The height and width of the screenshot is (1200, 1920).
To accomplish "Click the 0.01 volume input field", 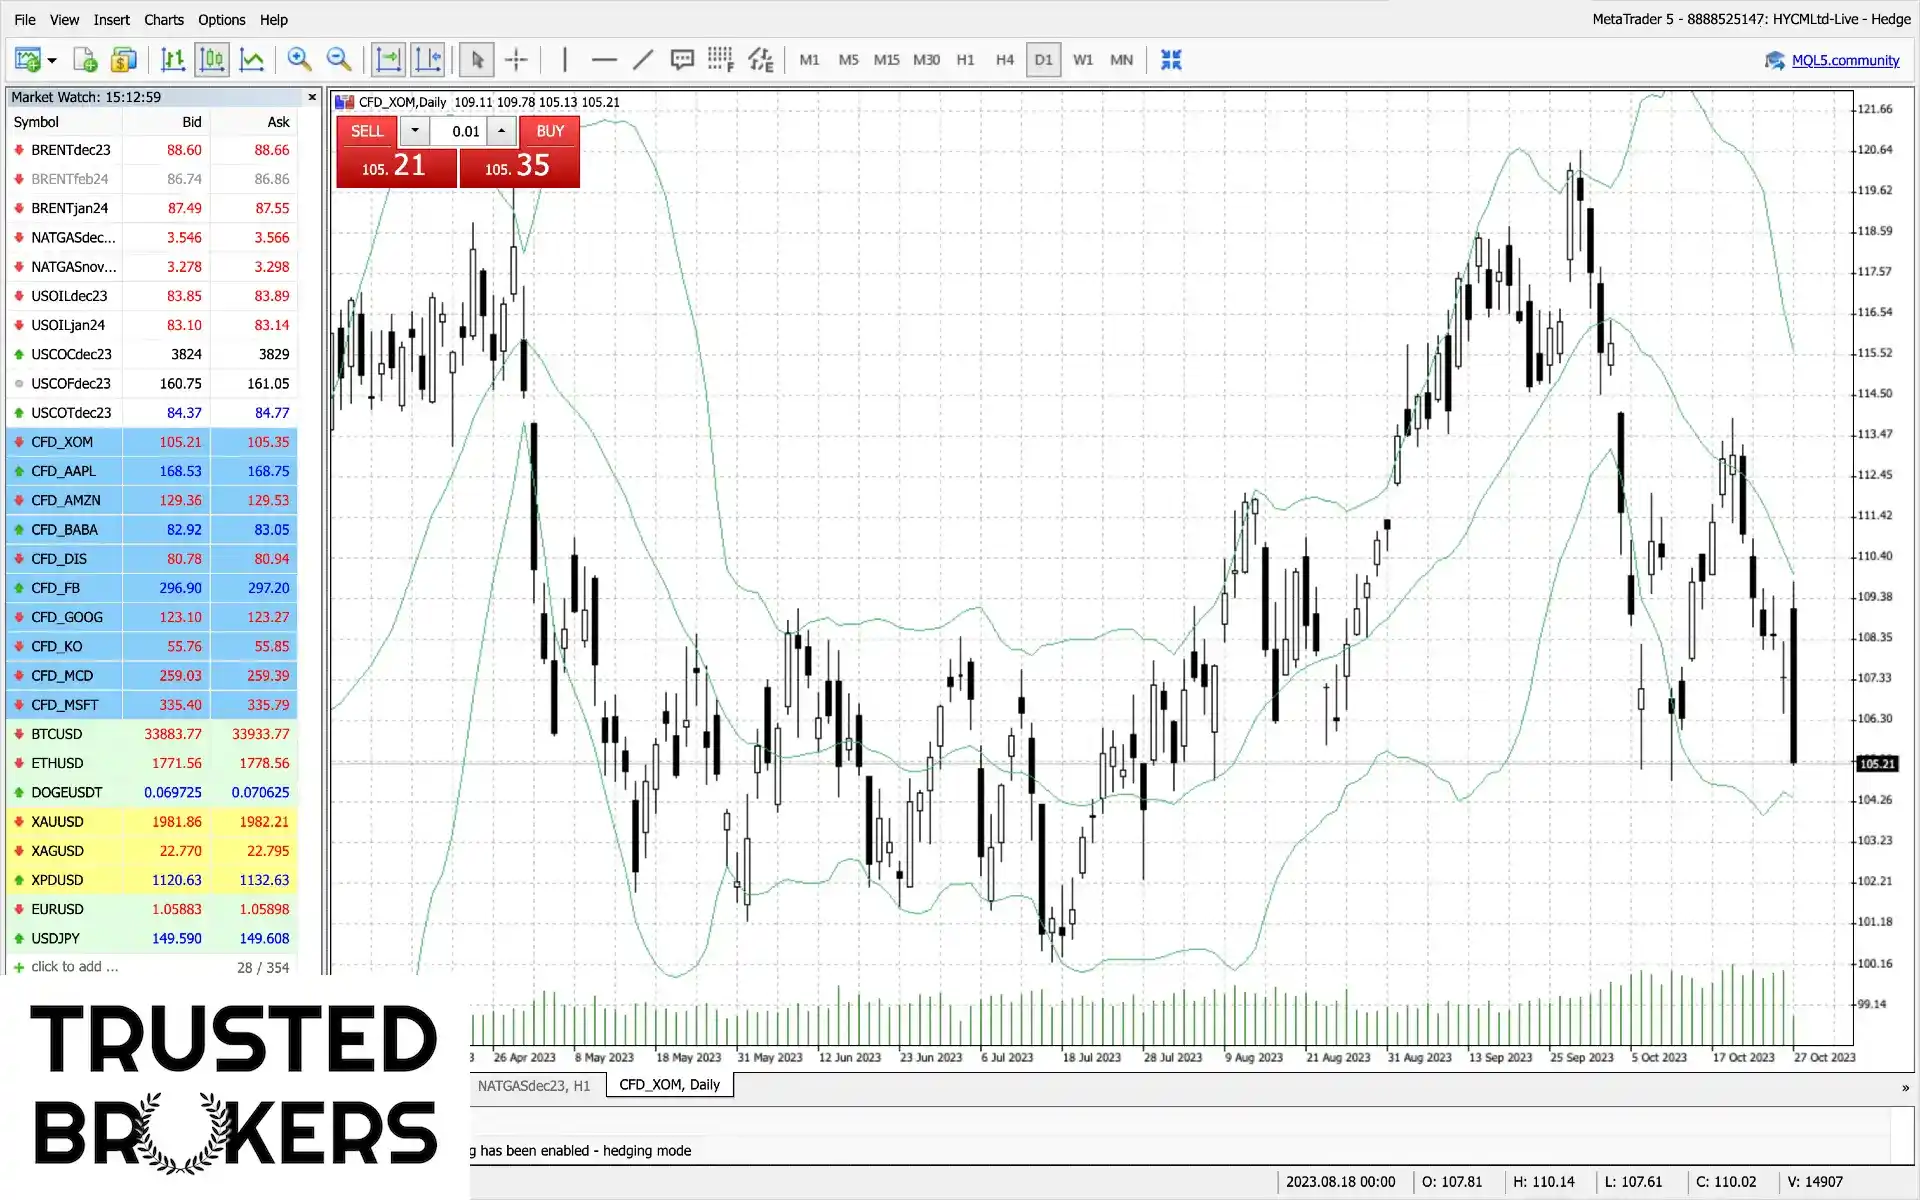I will (x=458, y=131).
